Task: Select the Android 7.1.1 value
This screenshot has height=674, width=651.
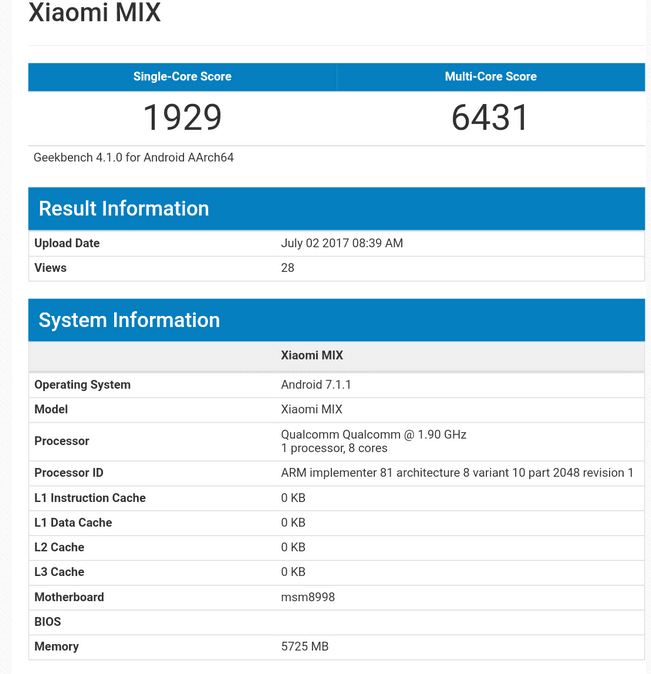Action: tap(316, 384)
